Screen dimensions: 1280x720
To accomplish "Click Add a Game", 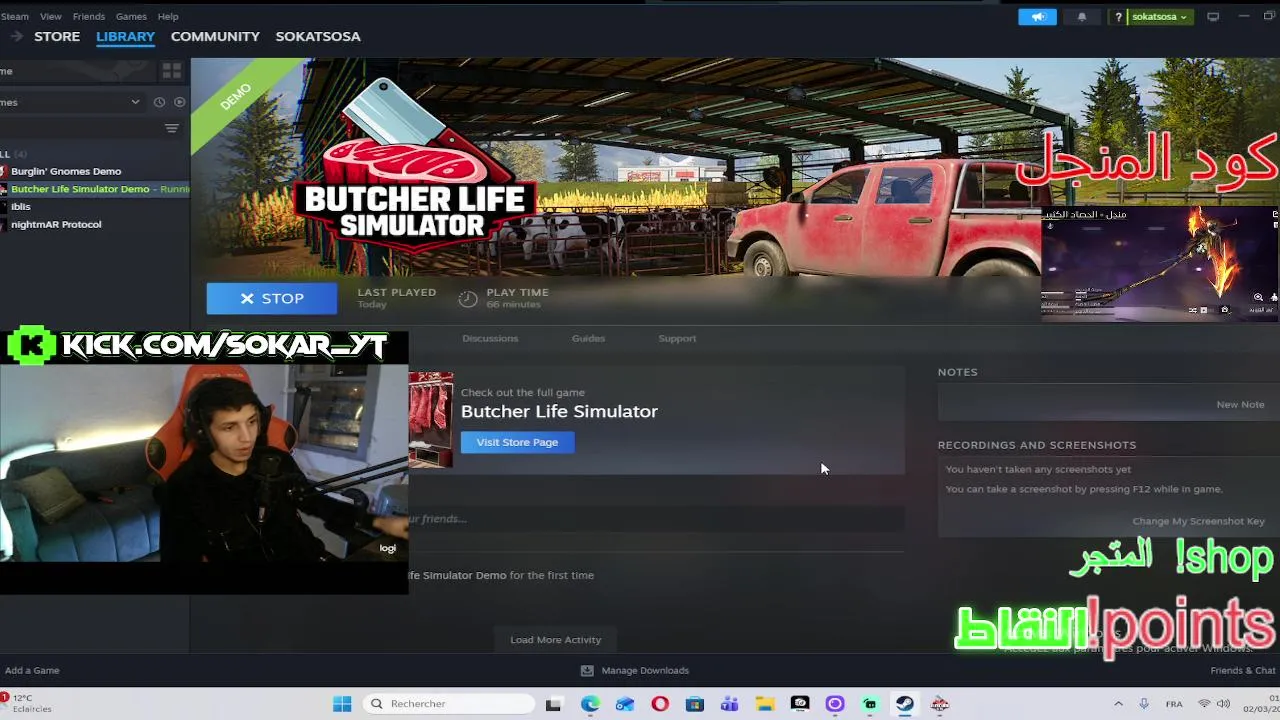I will click(32, 670).
